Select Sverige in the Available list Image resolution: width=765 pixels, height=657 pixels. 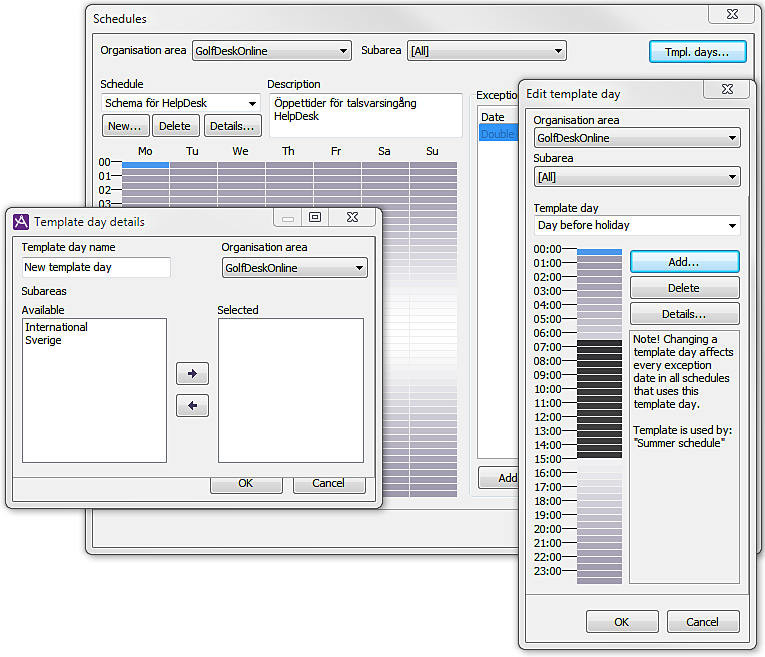pyautogui.click(x=44, y=340)
